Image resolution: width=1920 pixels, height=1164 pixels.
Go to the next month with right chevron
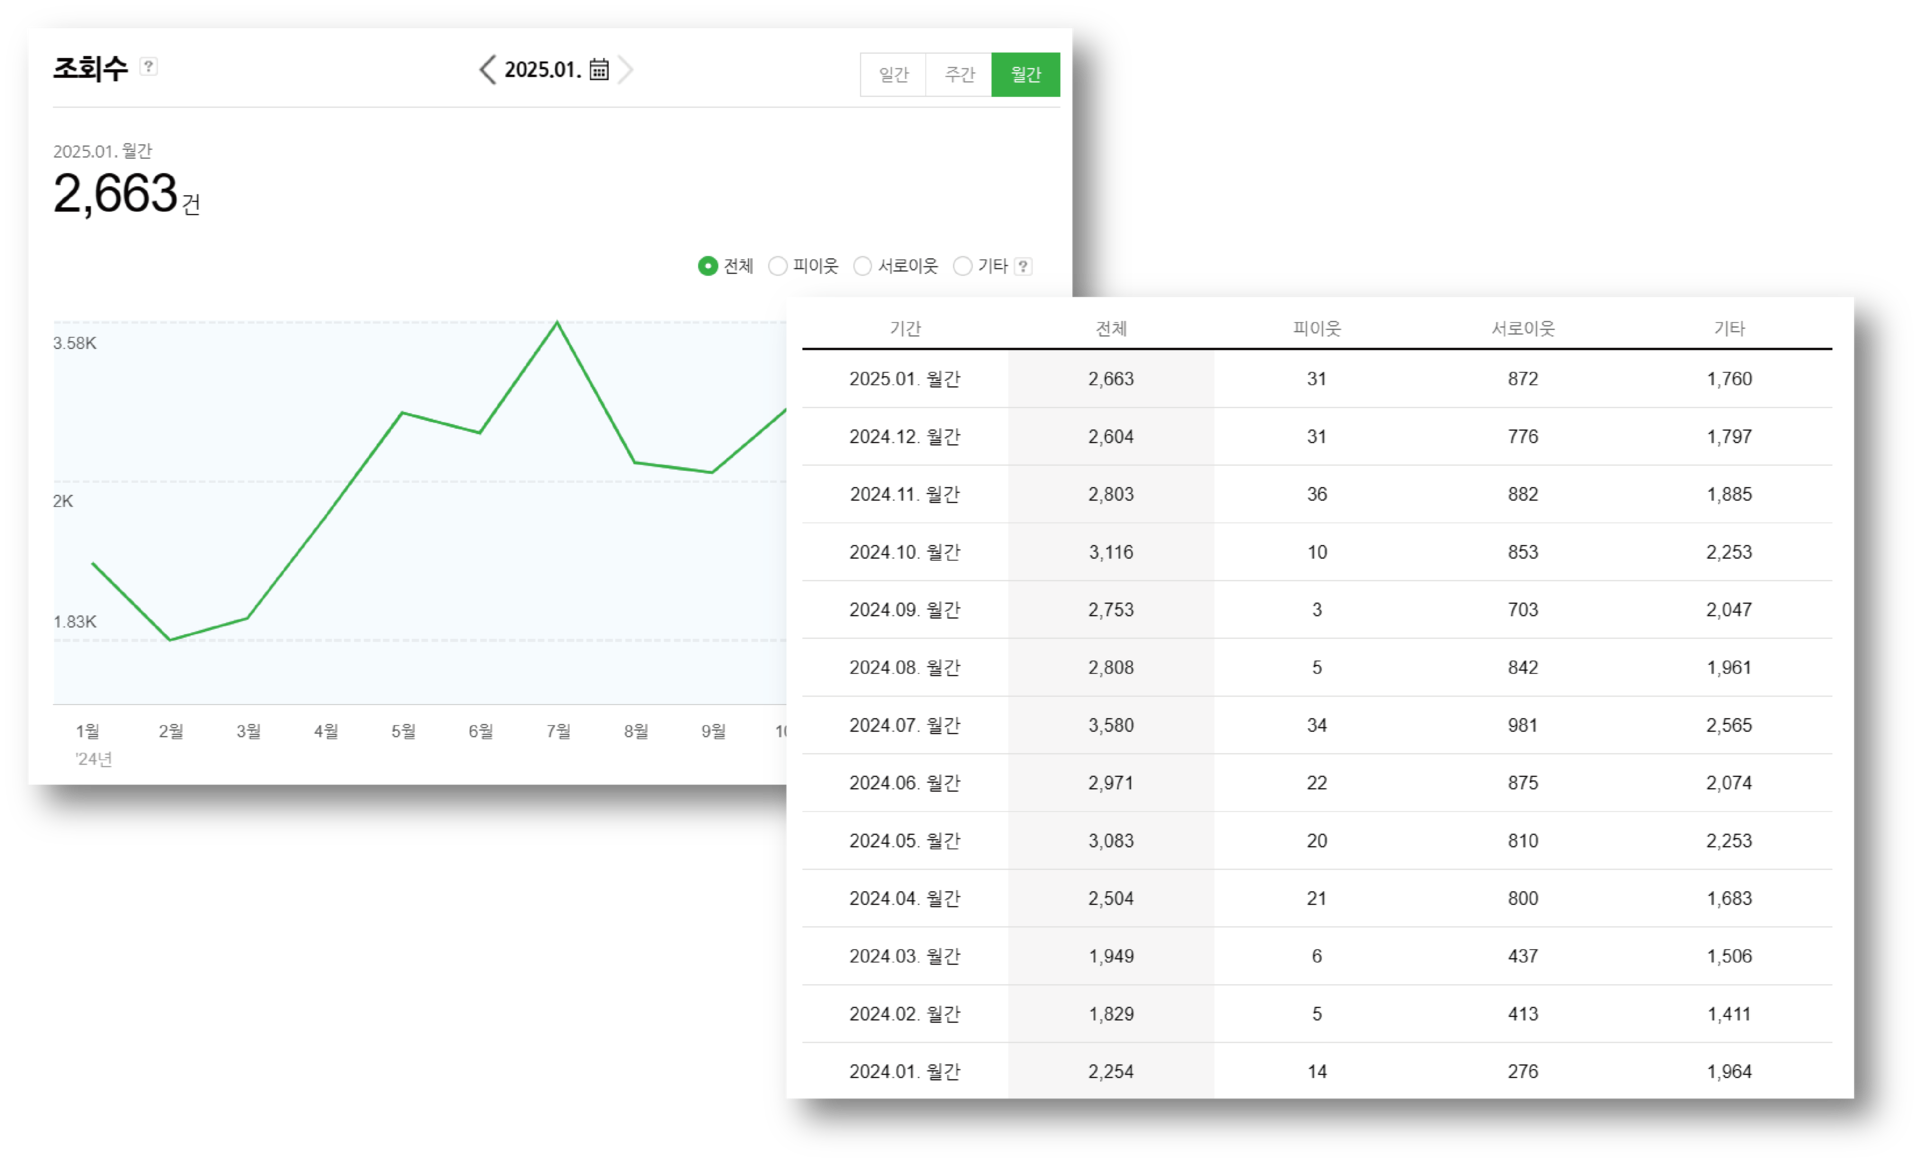(x=626, y=69)
